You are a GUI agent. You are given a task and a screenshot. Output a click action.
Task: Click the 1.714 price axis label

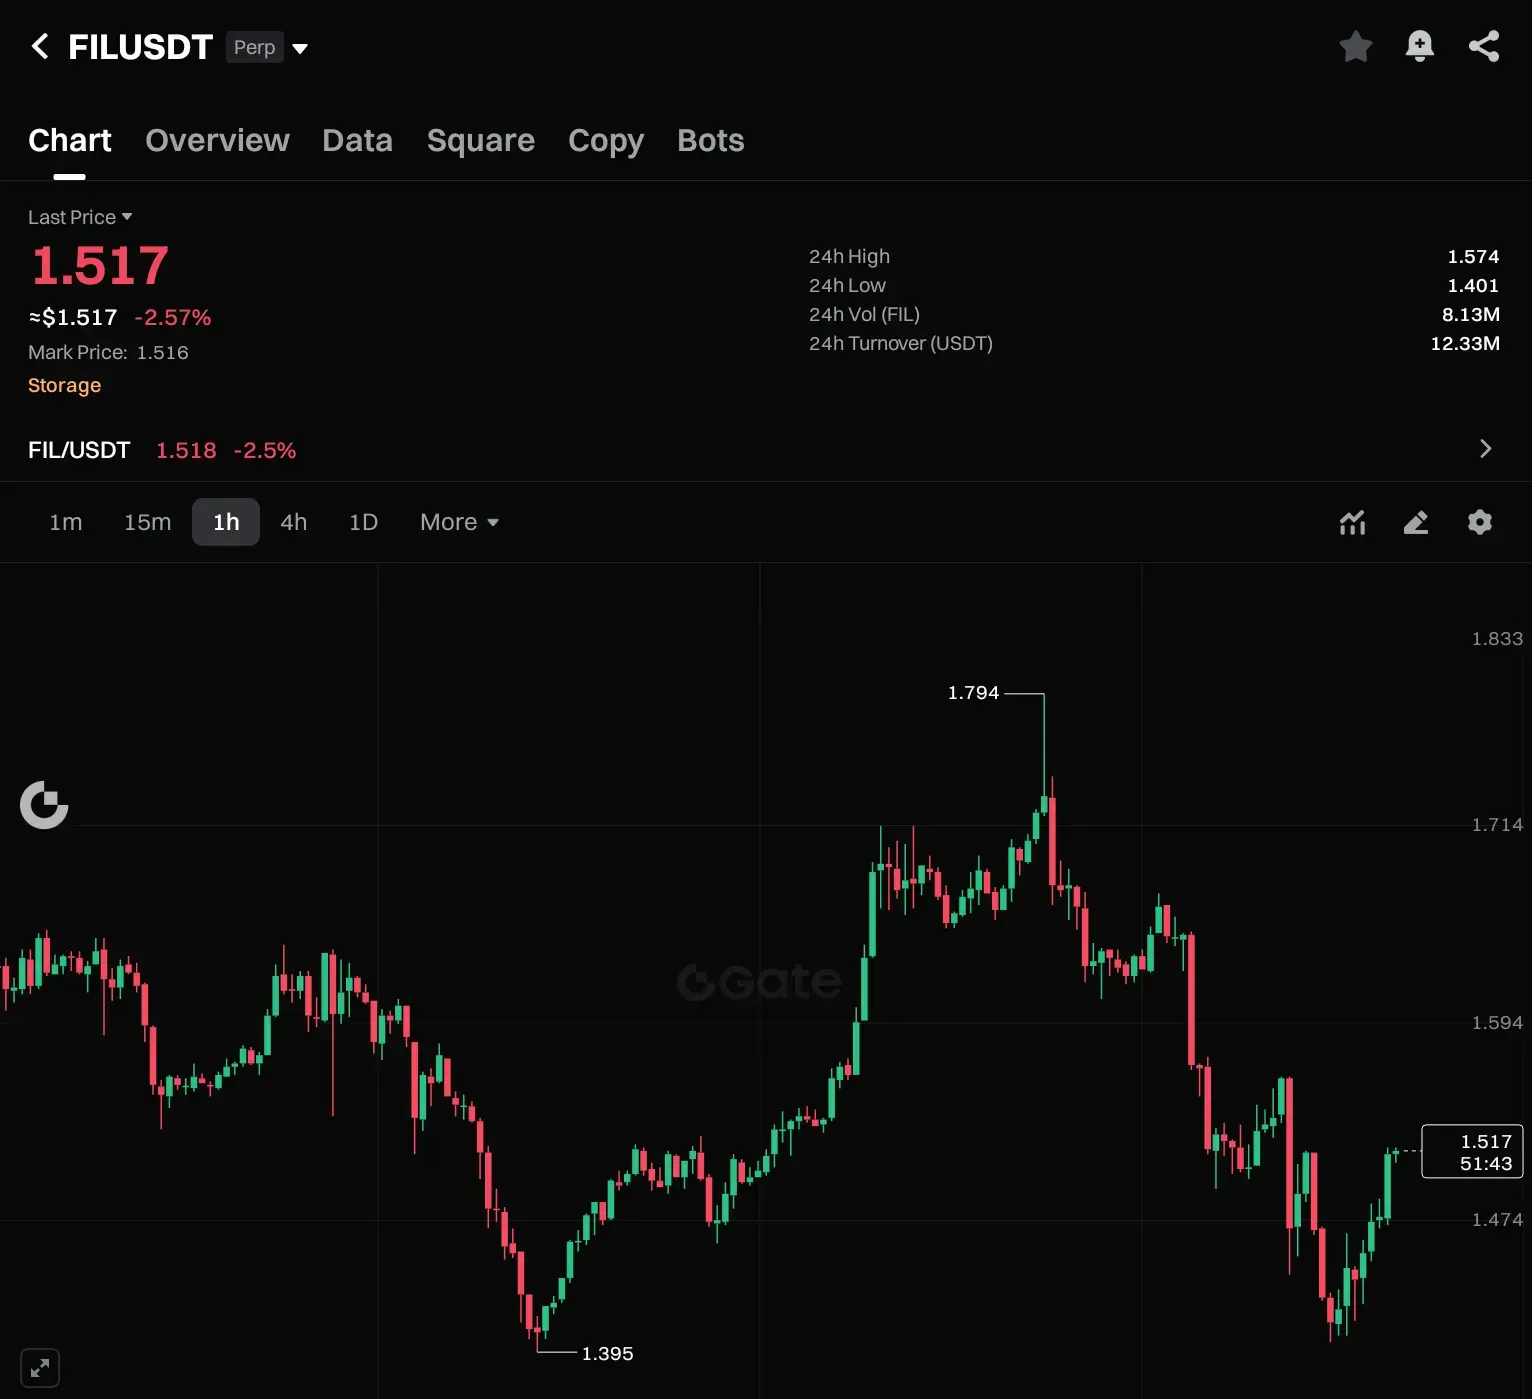(1497, 825)
